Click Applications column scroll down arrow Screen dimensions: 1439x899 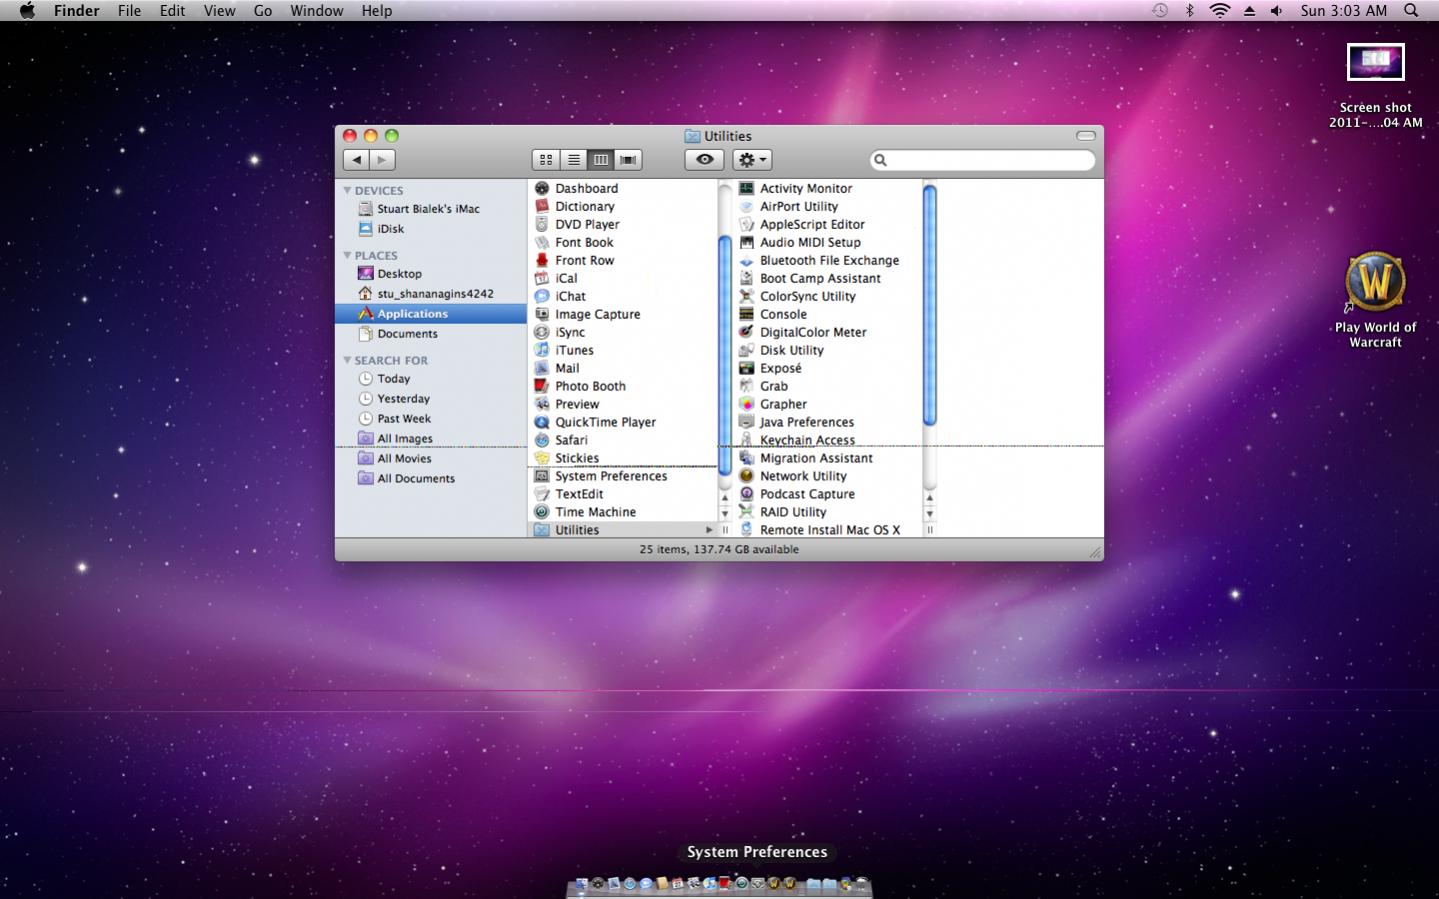(725, 513)
